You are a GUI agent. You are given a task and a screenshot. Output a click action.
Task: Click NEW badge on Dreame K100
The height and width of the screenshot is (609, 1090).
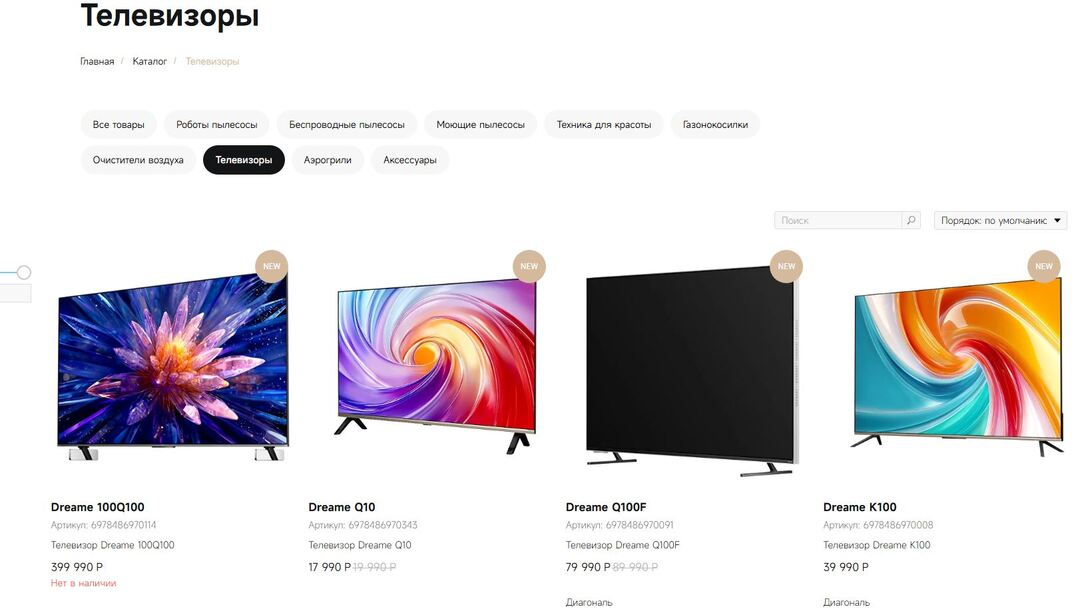click(1043, 266)
